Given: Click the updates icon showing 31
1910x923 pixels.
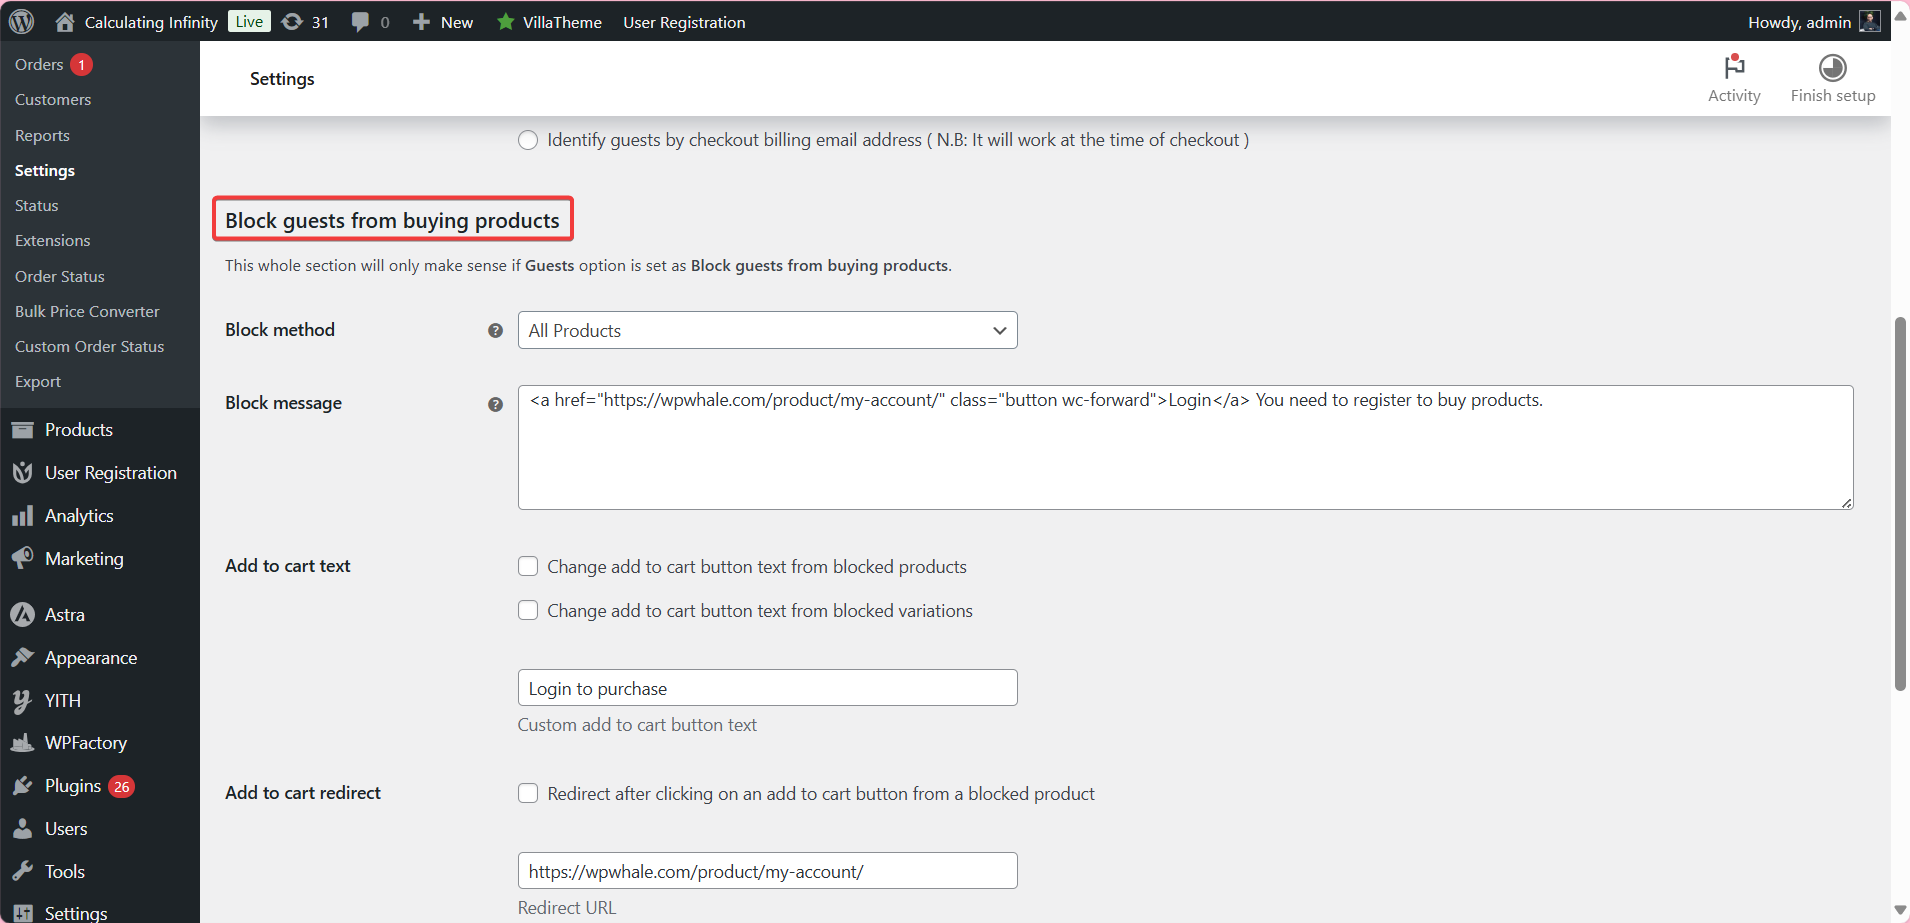Looking at the screenshot, I should (292, 21).
